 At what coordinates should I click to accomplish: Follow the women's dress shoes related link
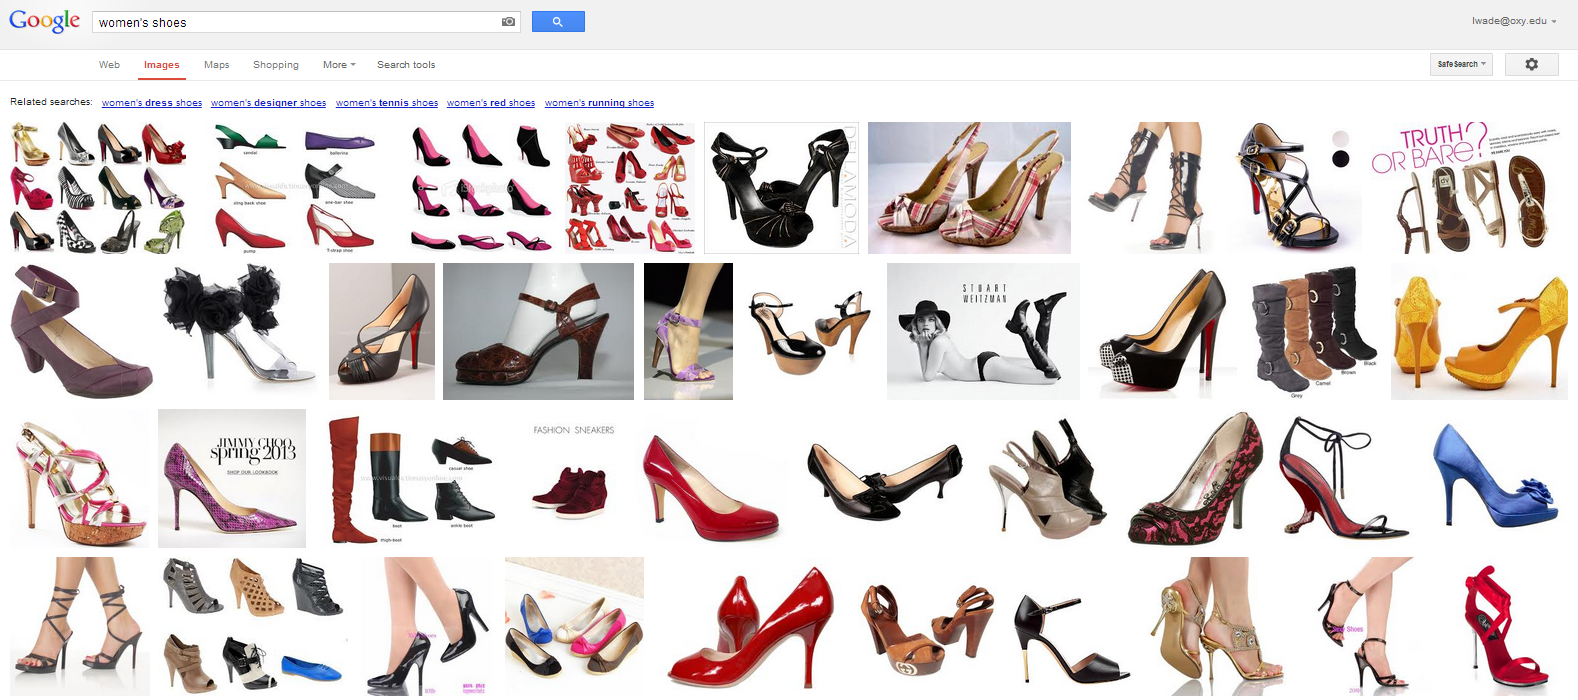click(152, 103)
